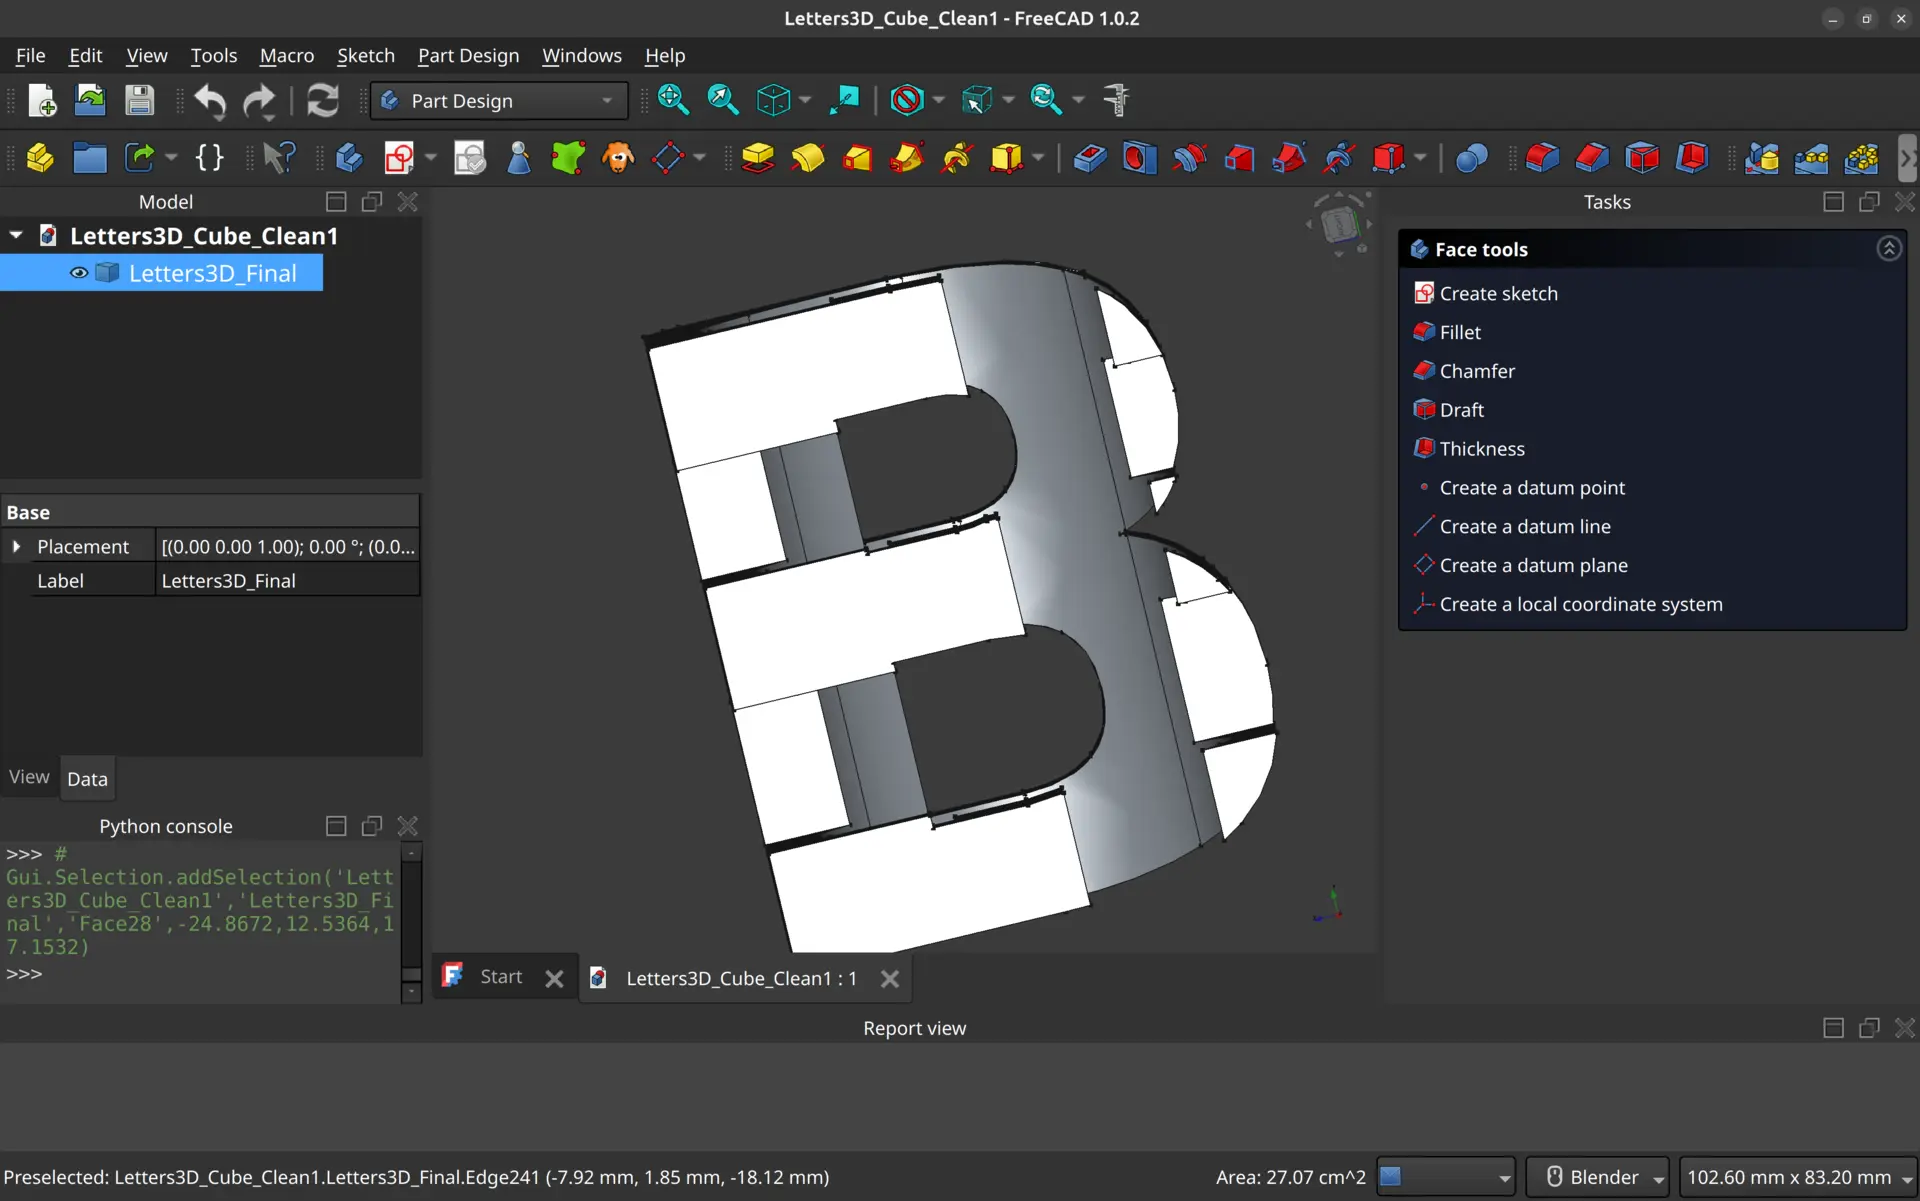Click the Measure tool icon

pos(1116,100)
